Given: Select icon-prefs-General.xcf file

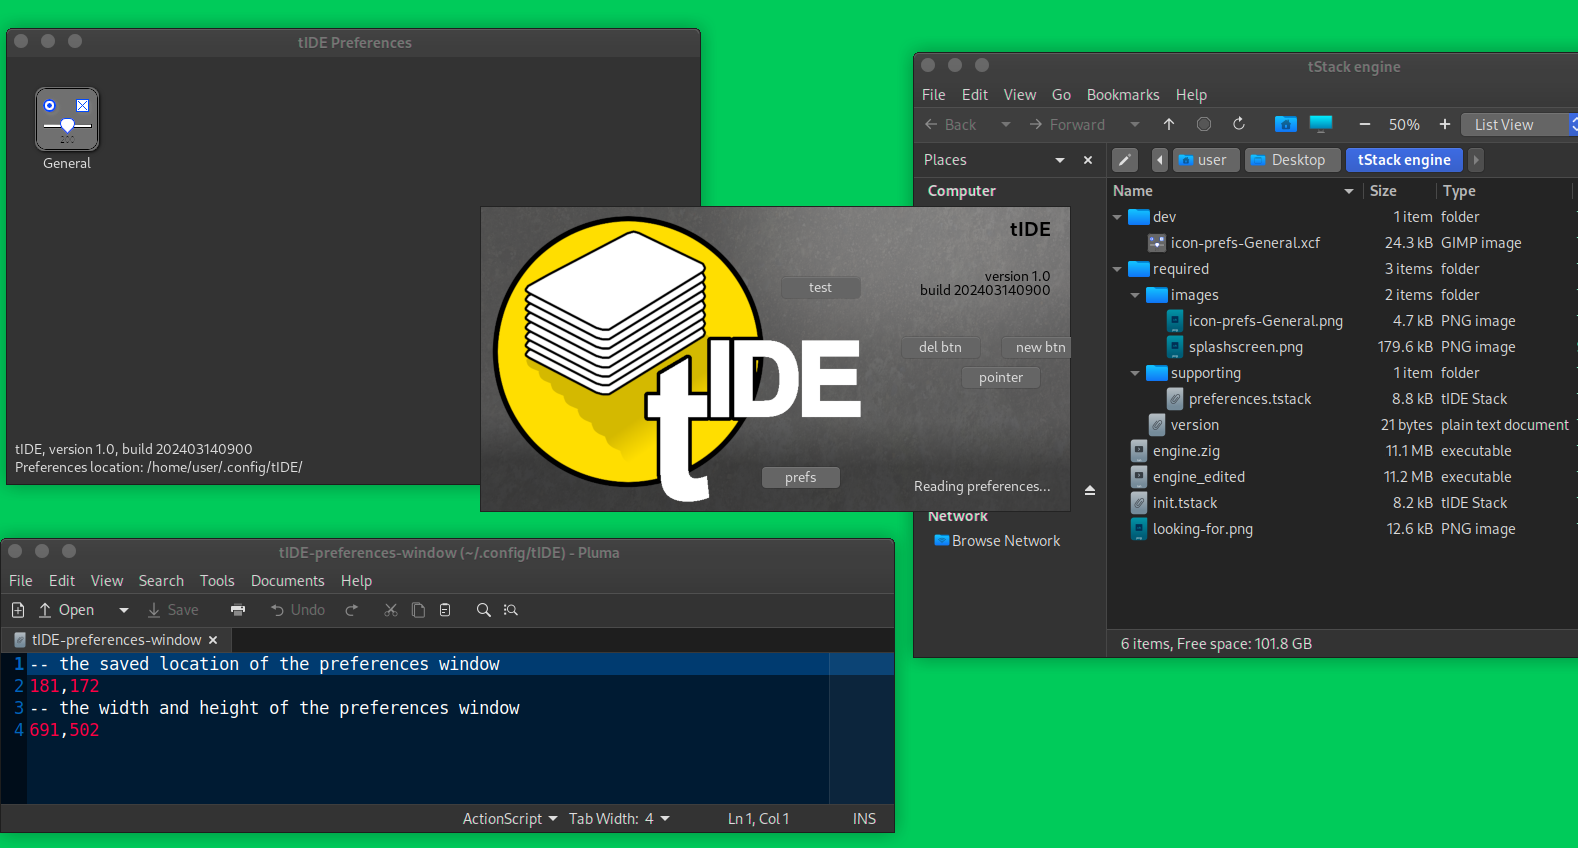Looking at the screenshot, I should [x=1245, y=243].
